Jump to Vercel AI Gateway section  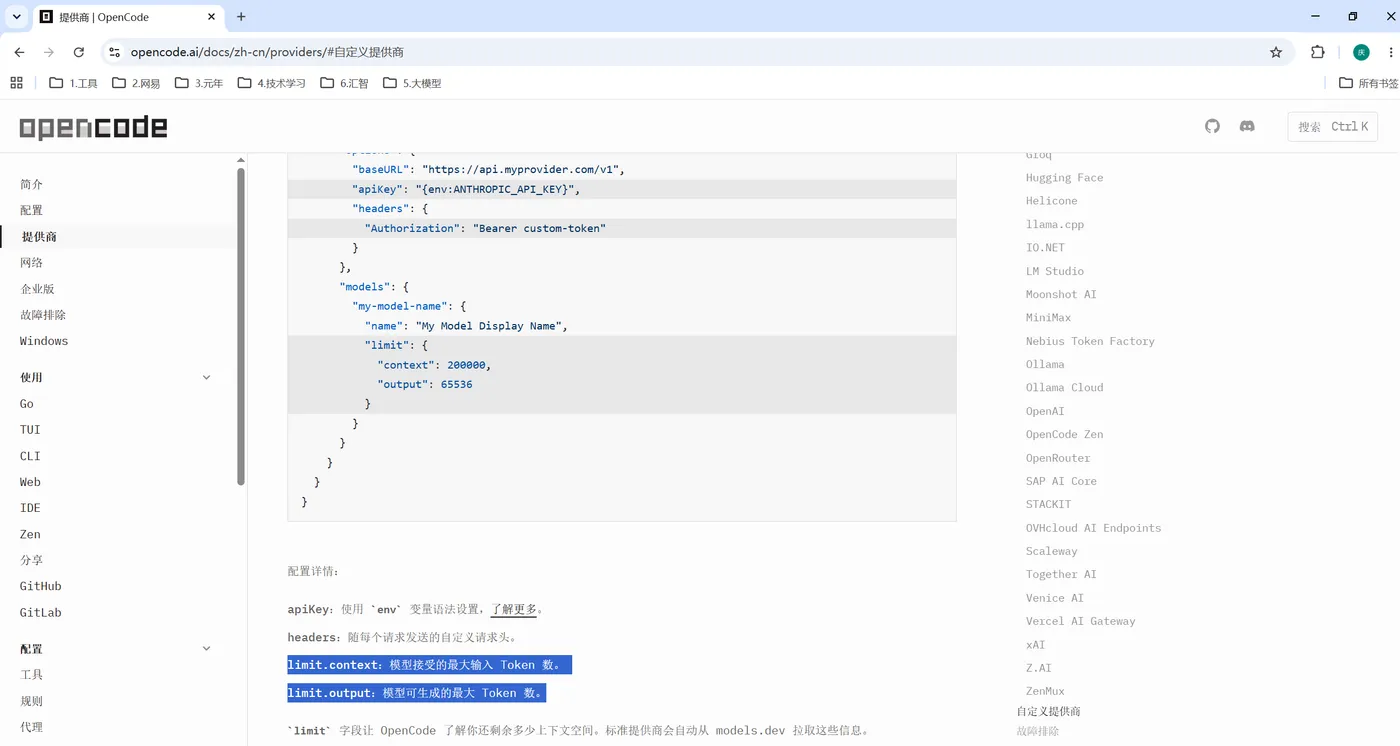(x=1080, y=621)
